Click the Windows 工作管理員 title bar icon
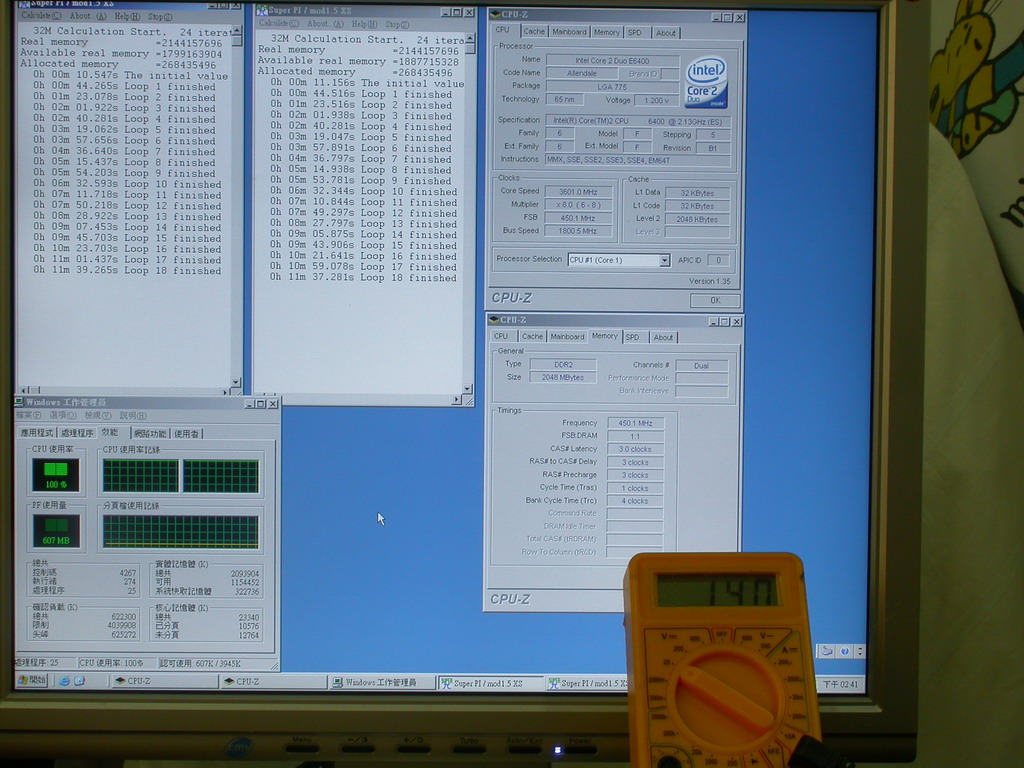1024x768 pixels. point(19,402)
